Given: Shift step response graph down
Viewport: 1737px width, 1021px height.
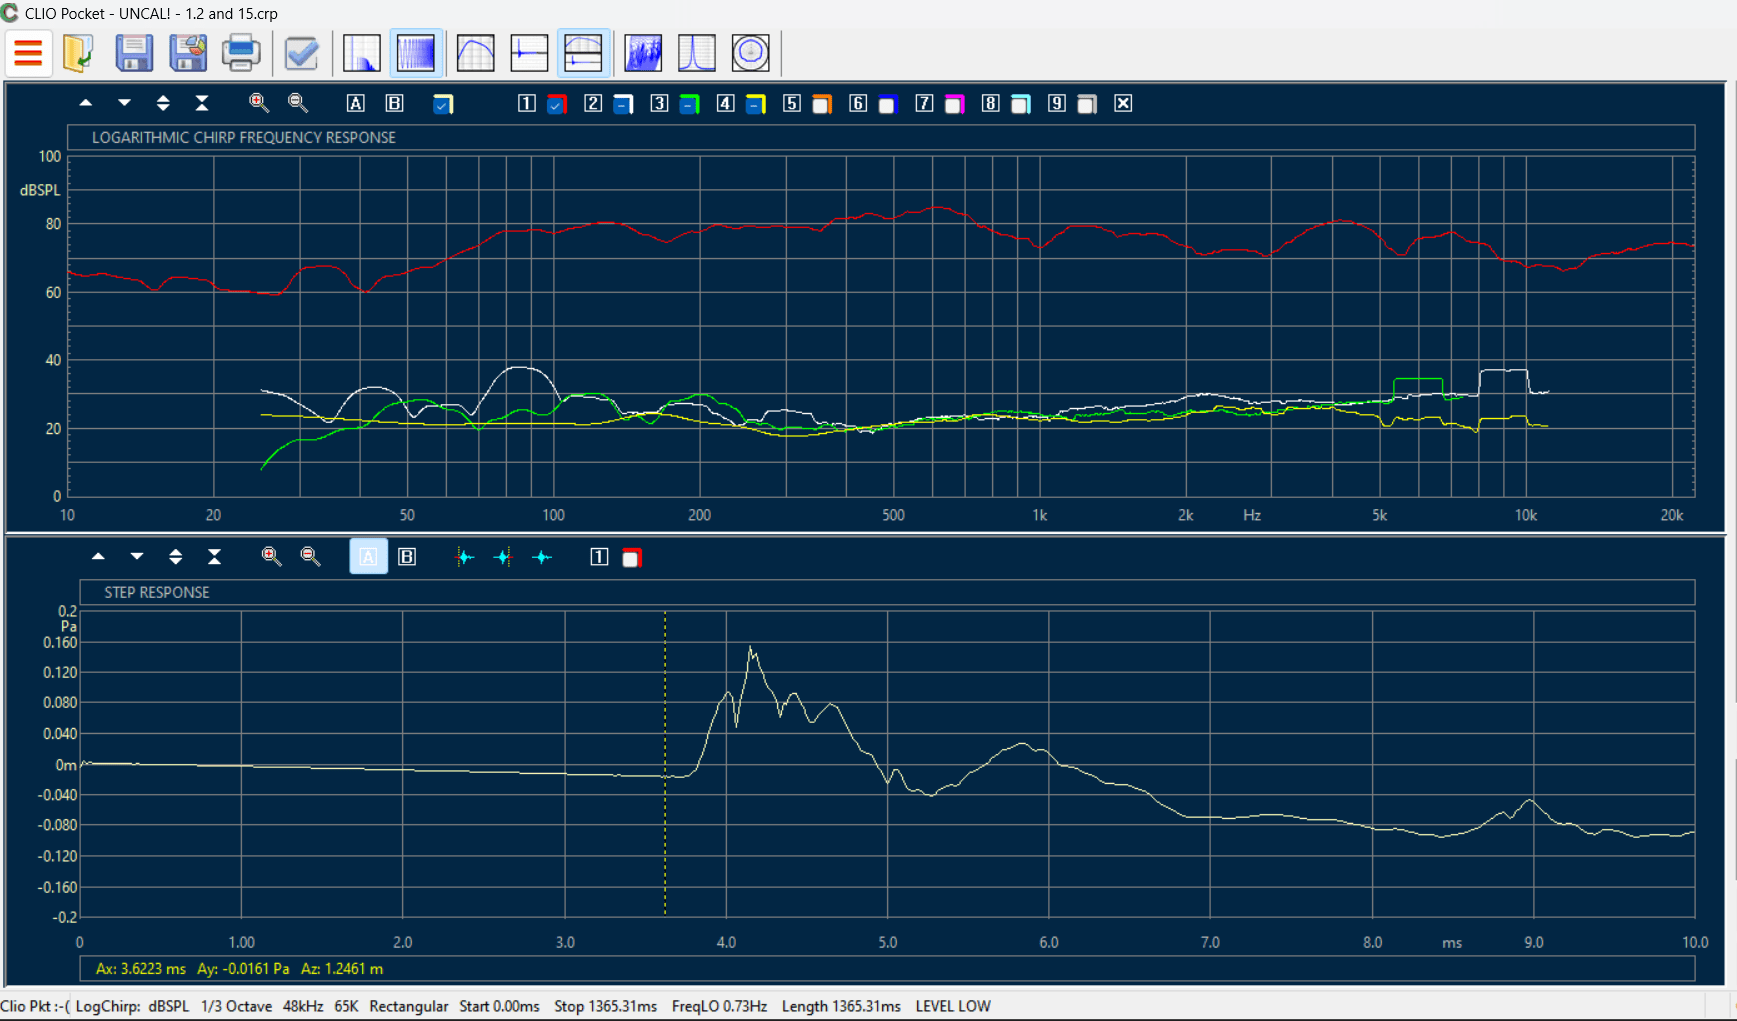Looking at the screenshot, I should pyautogui.click(x=137, y=557).
